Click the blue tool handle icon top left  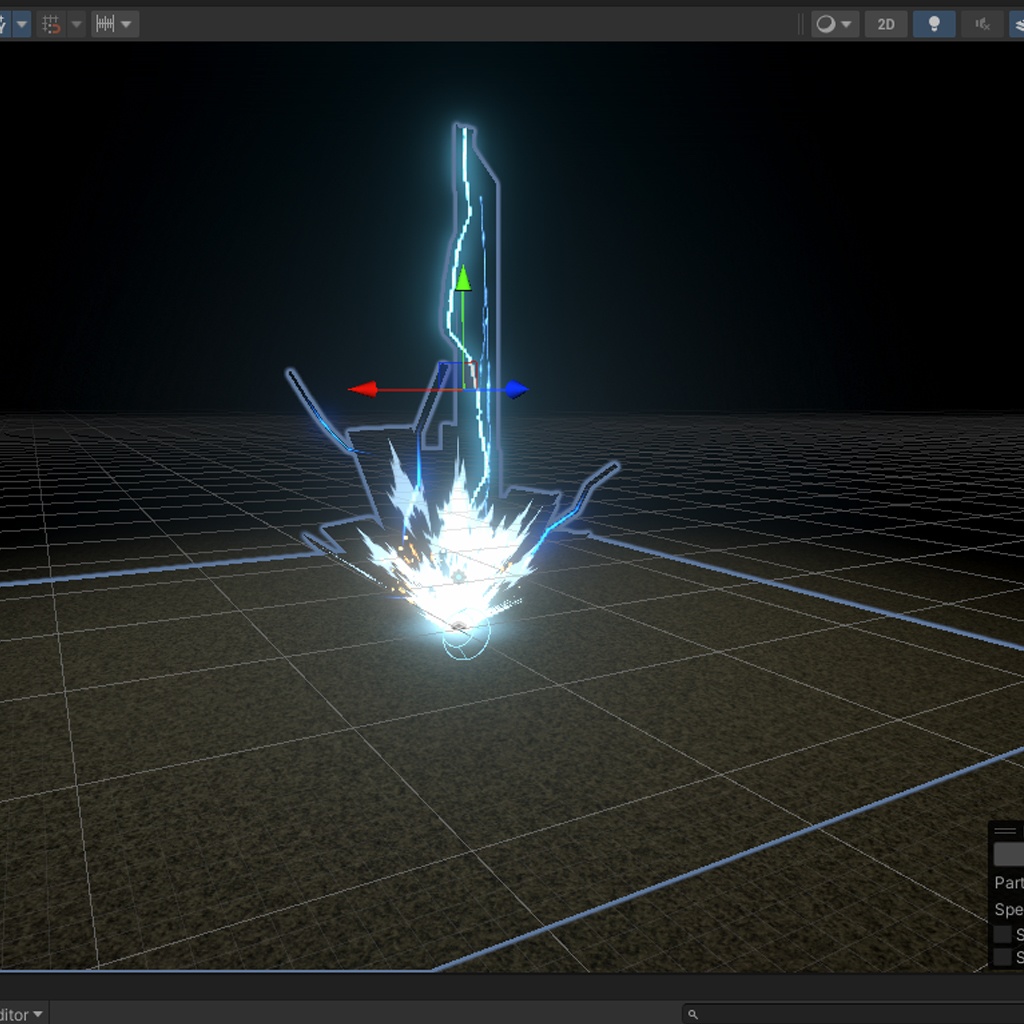(5, 24)
